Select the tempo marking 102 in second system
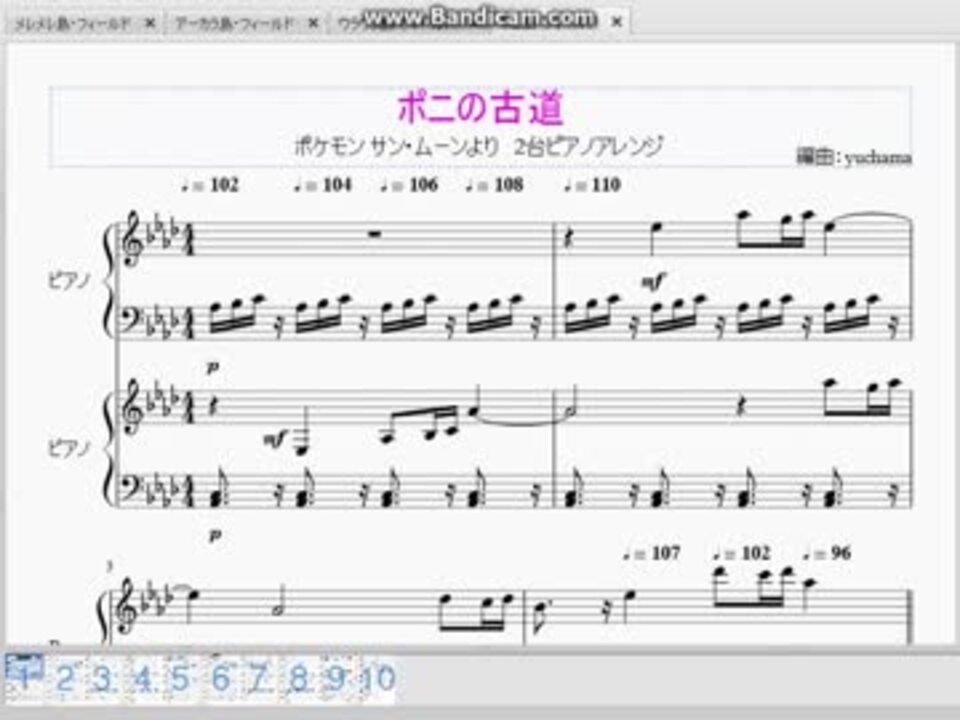The height and width of the screenshot is (720, 960). [x=742, y=553]
